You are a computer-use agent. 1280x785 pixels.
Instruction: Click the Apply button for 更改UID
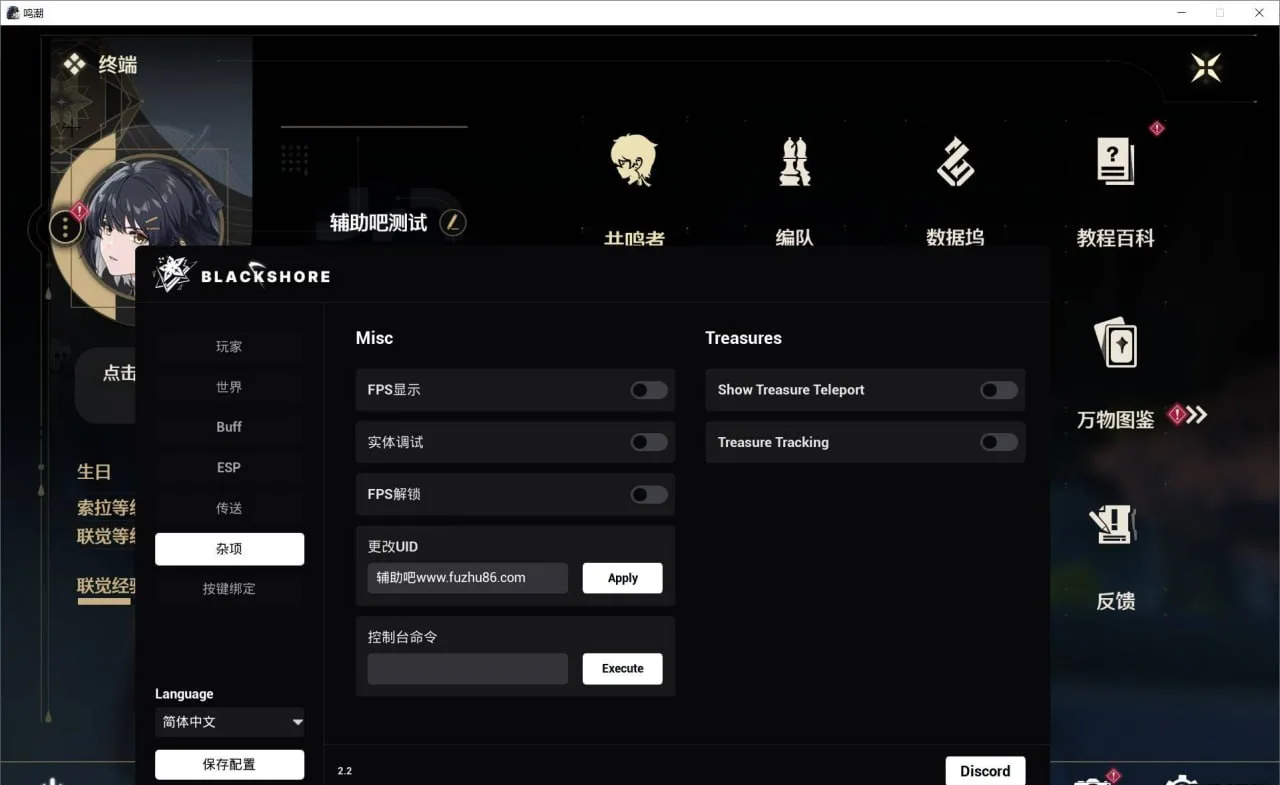point(622,578)
